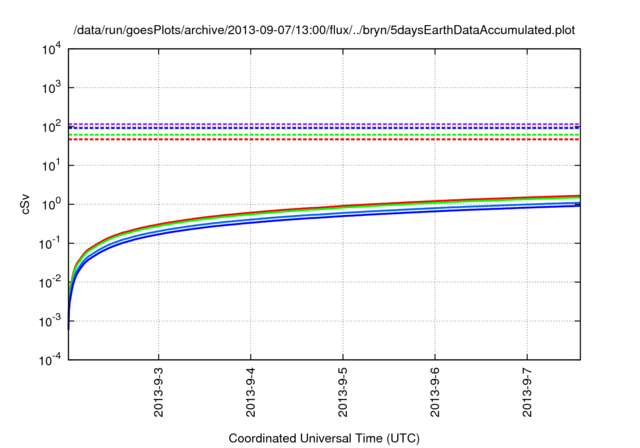Click the 2013-9-5 date tick label
The width and height of the screenshot is (640, 448).
coord(343,392)
